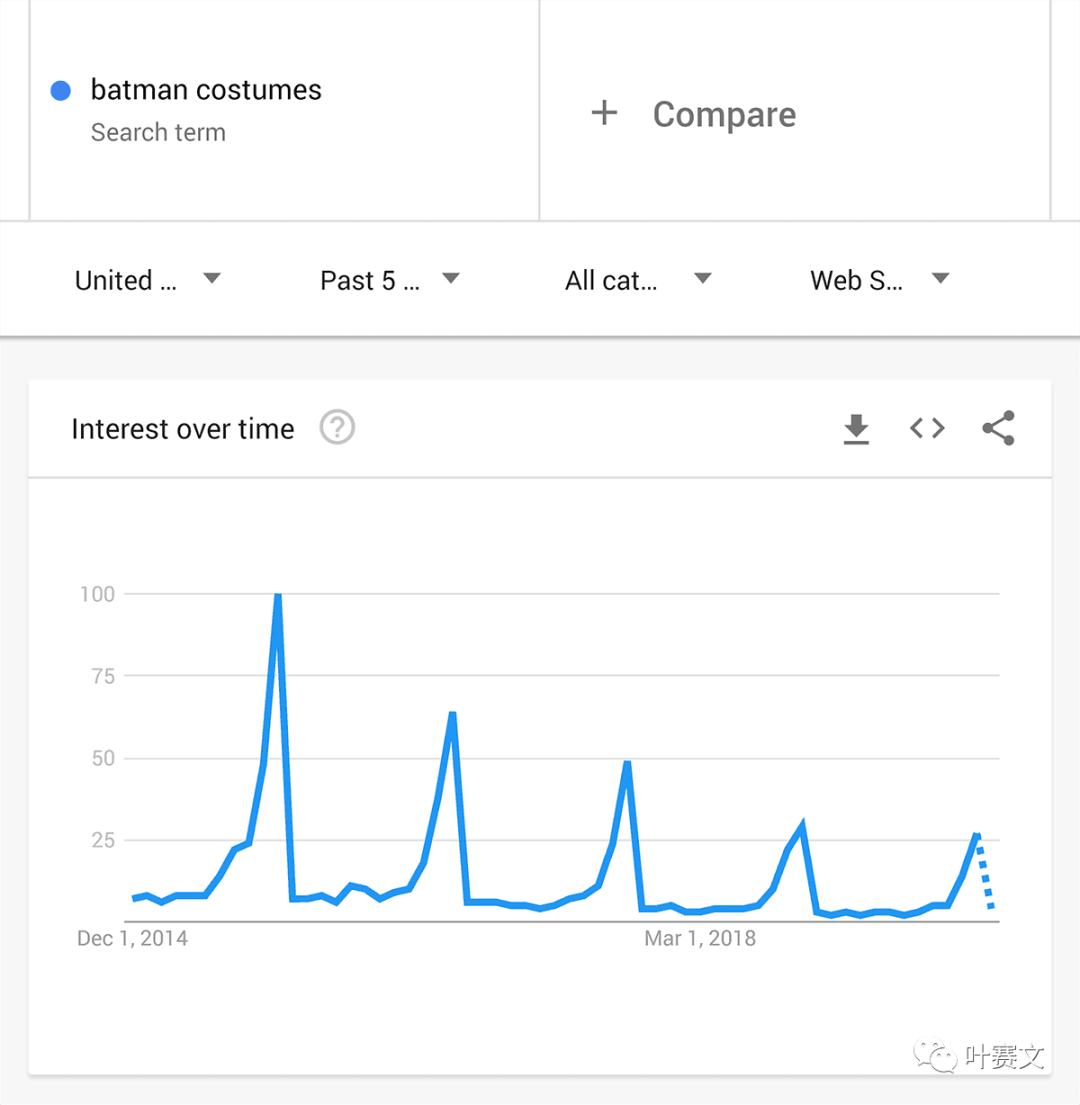
Task: Share the interest over time chart
Action: (x=998, y=428)
